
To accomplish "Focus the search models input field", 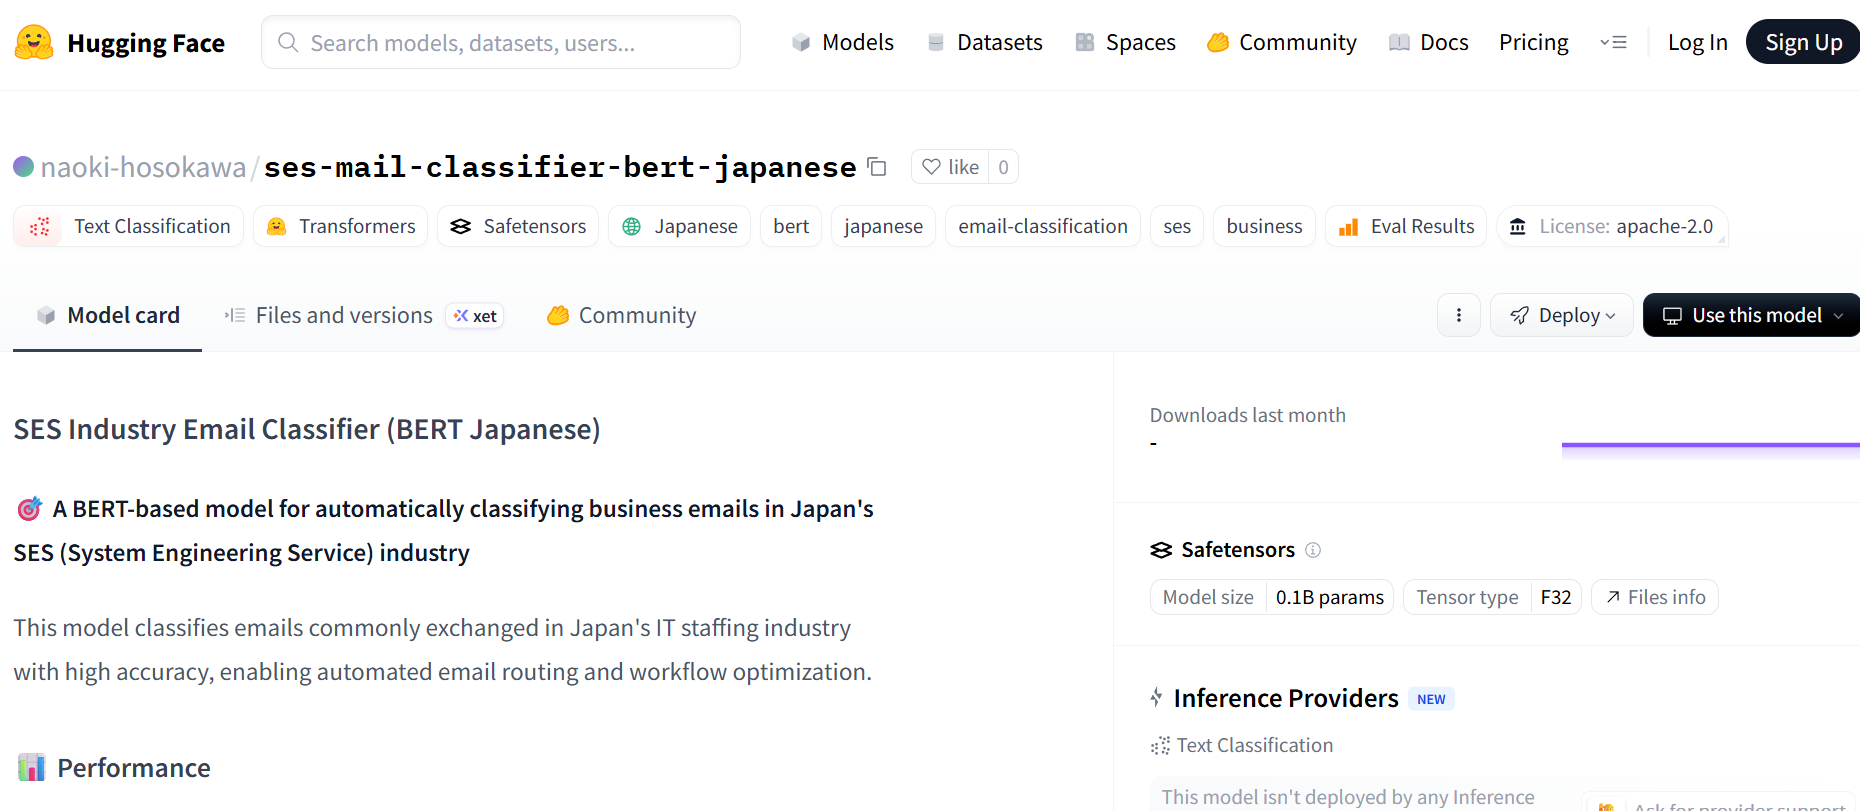I will click(x=501, y=42).
